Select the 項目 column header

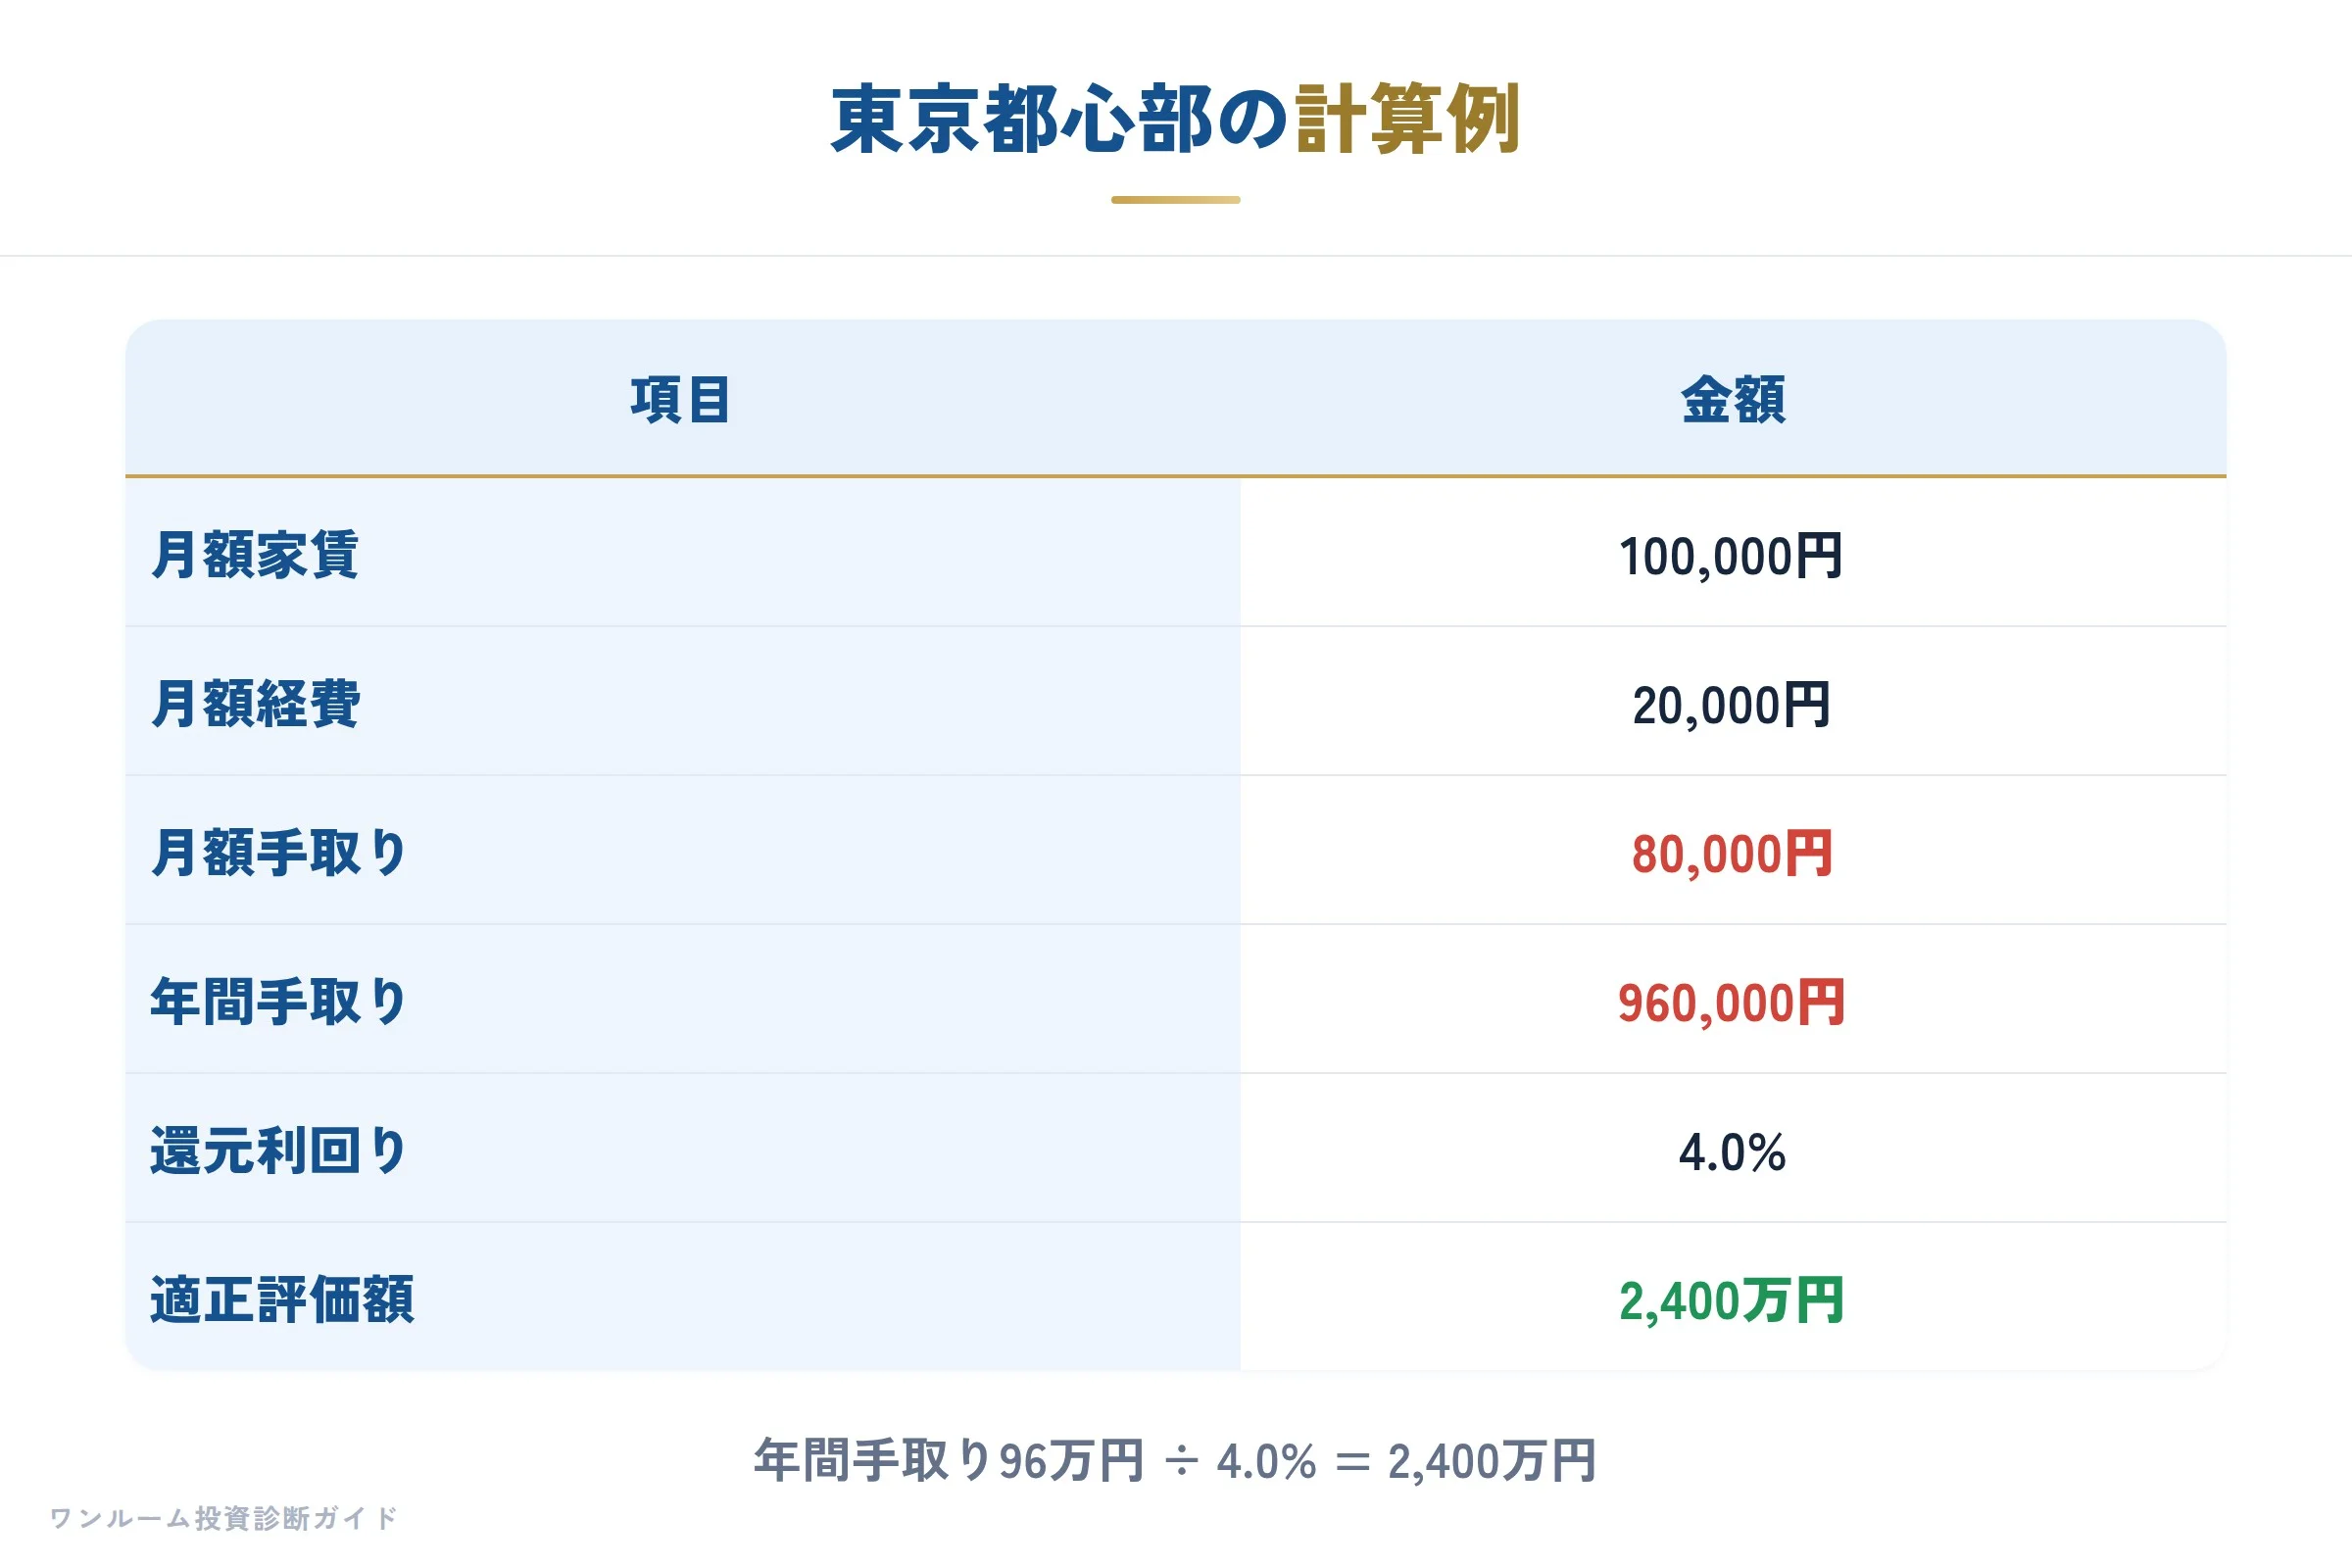[681, 400]
